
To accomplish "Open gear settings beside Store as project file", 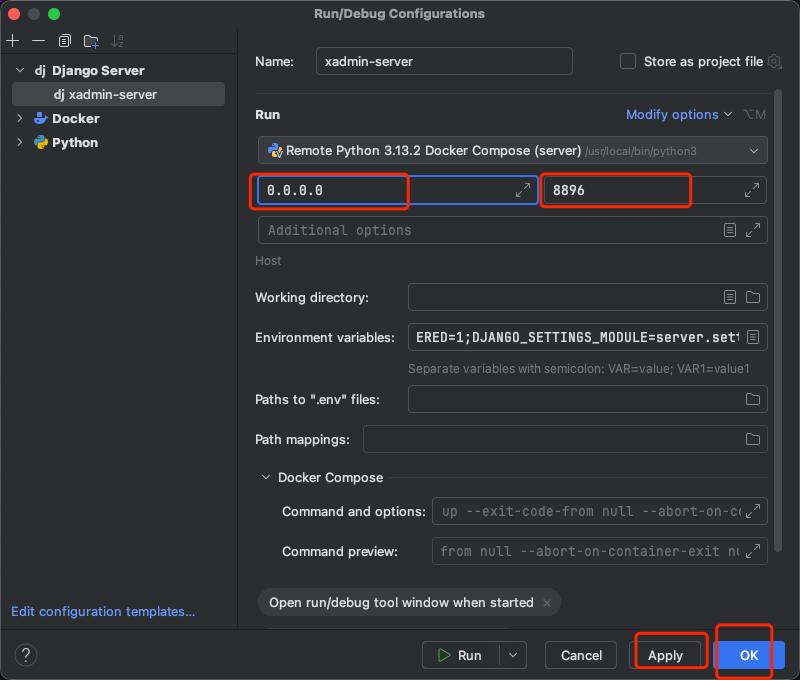I will (x=774, y=61).
